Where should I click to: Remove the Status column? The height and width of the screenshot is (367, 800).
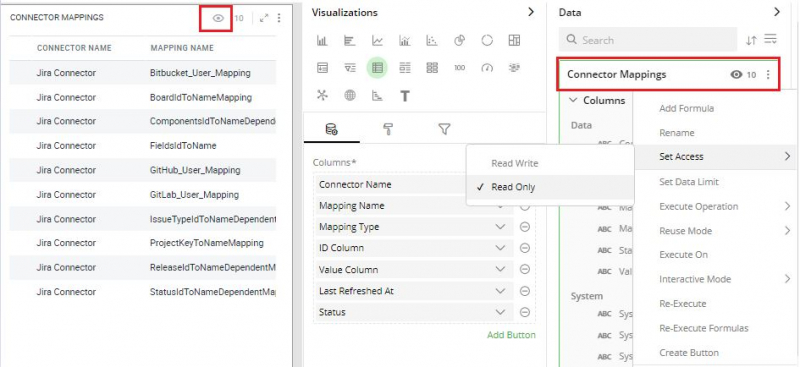pyautogui.click(x=524, y=312)
